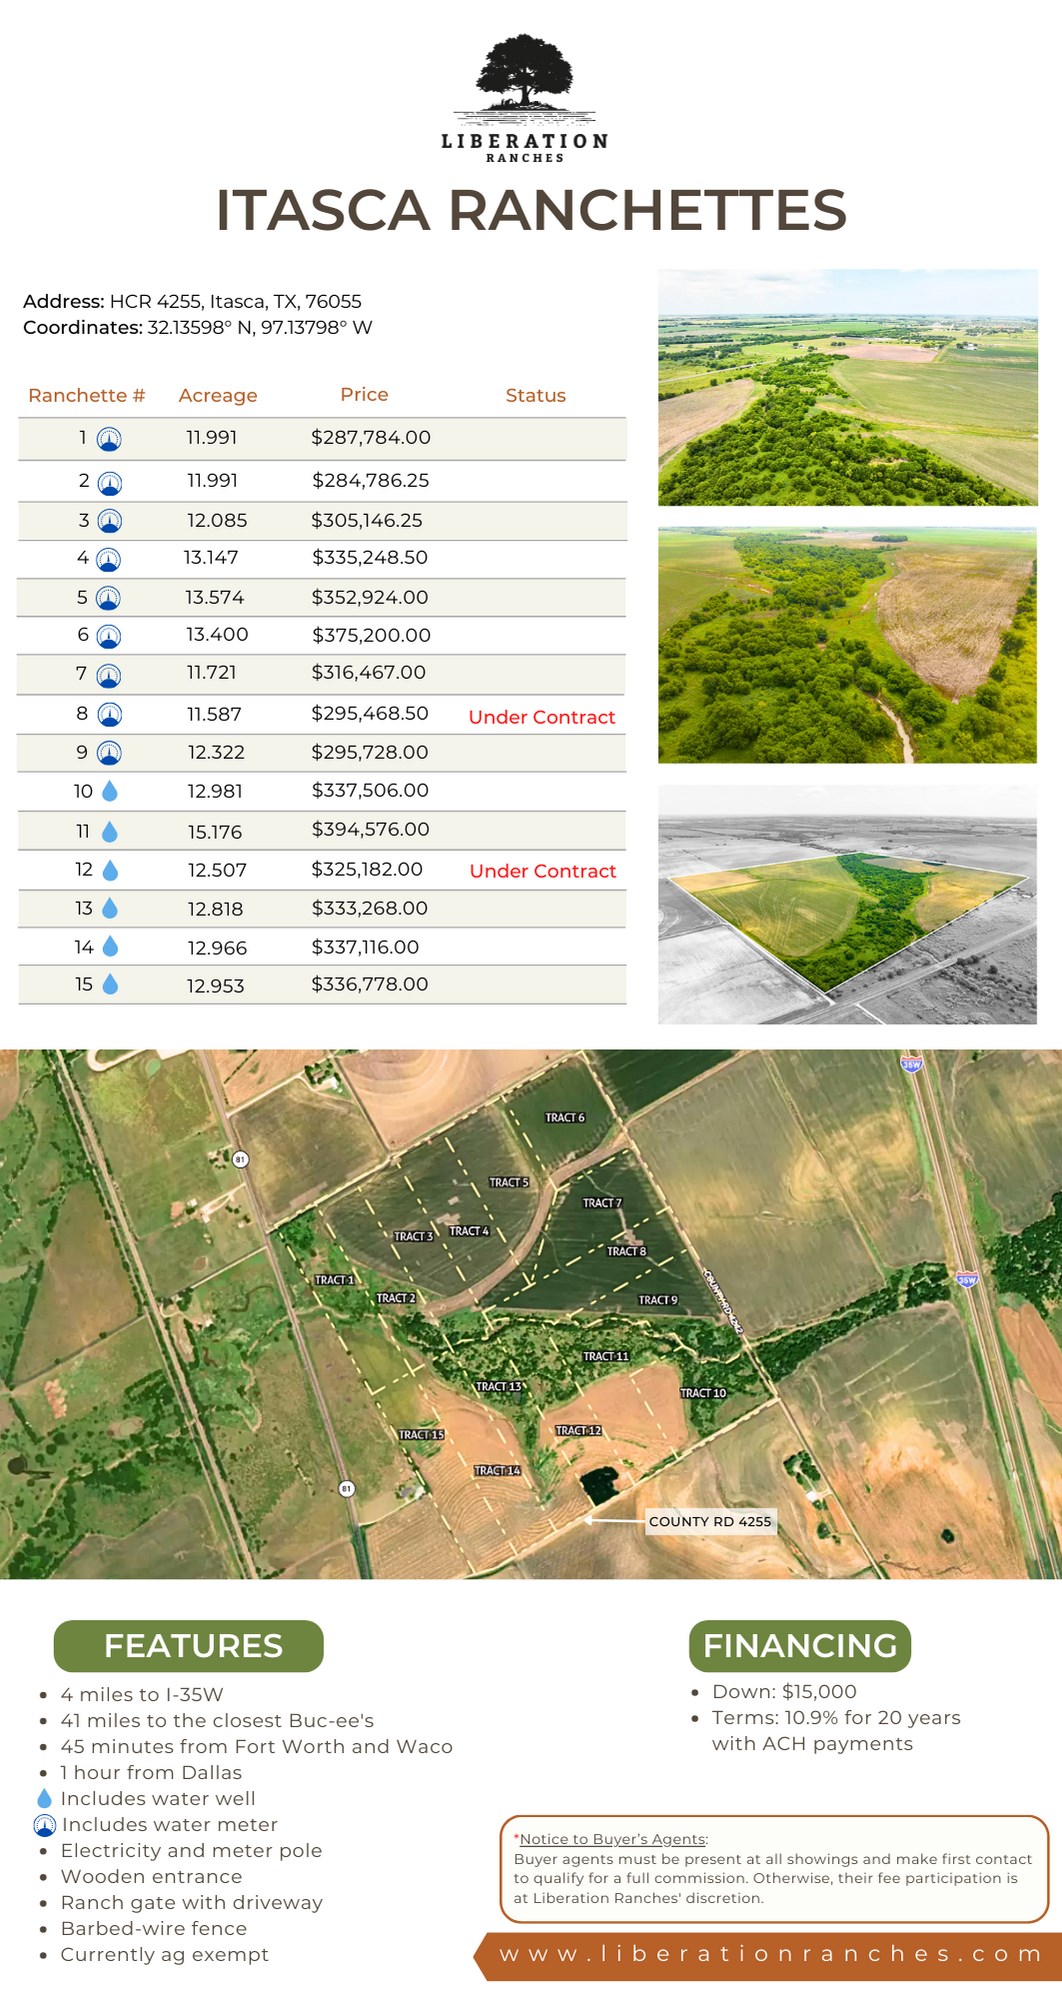Open the aerial photo showing the winding creek
Screen dimensions: 1062x2000
tap(848, 645)
